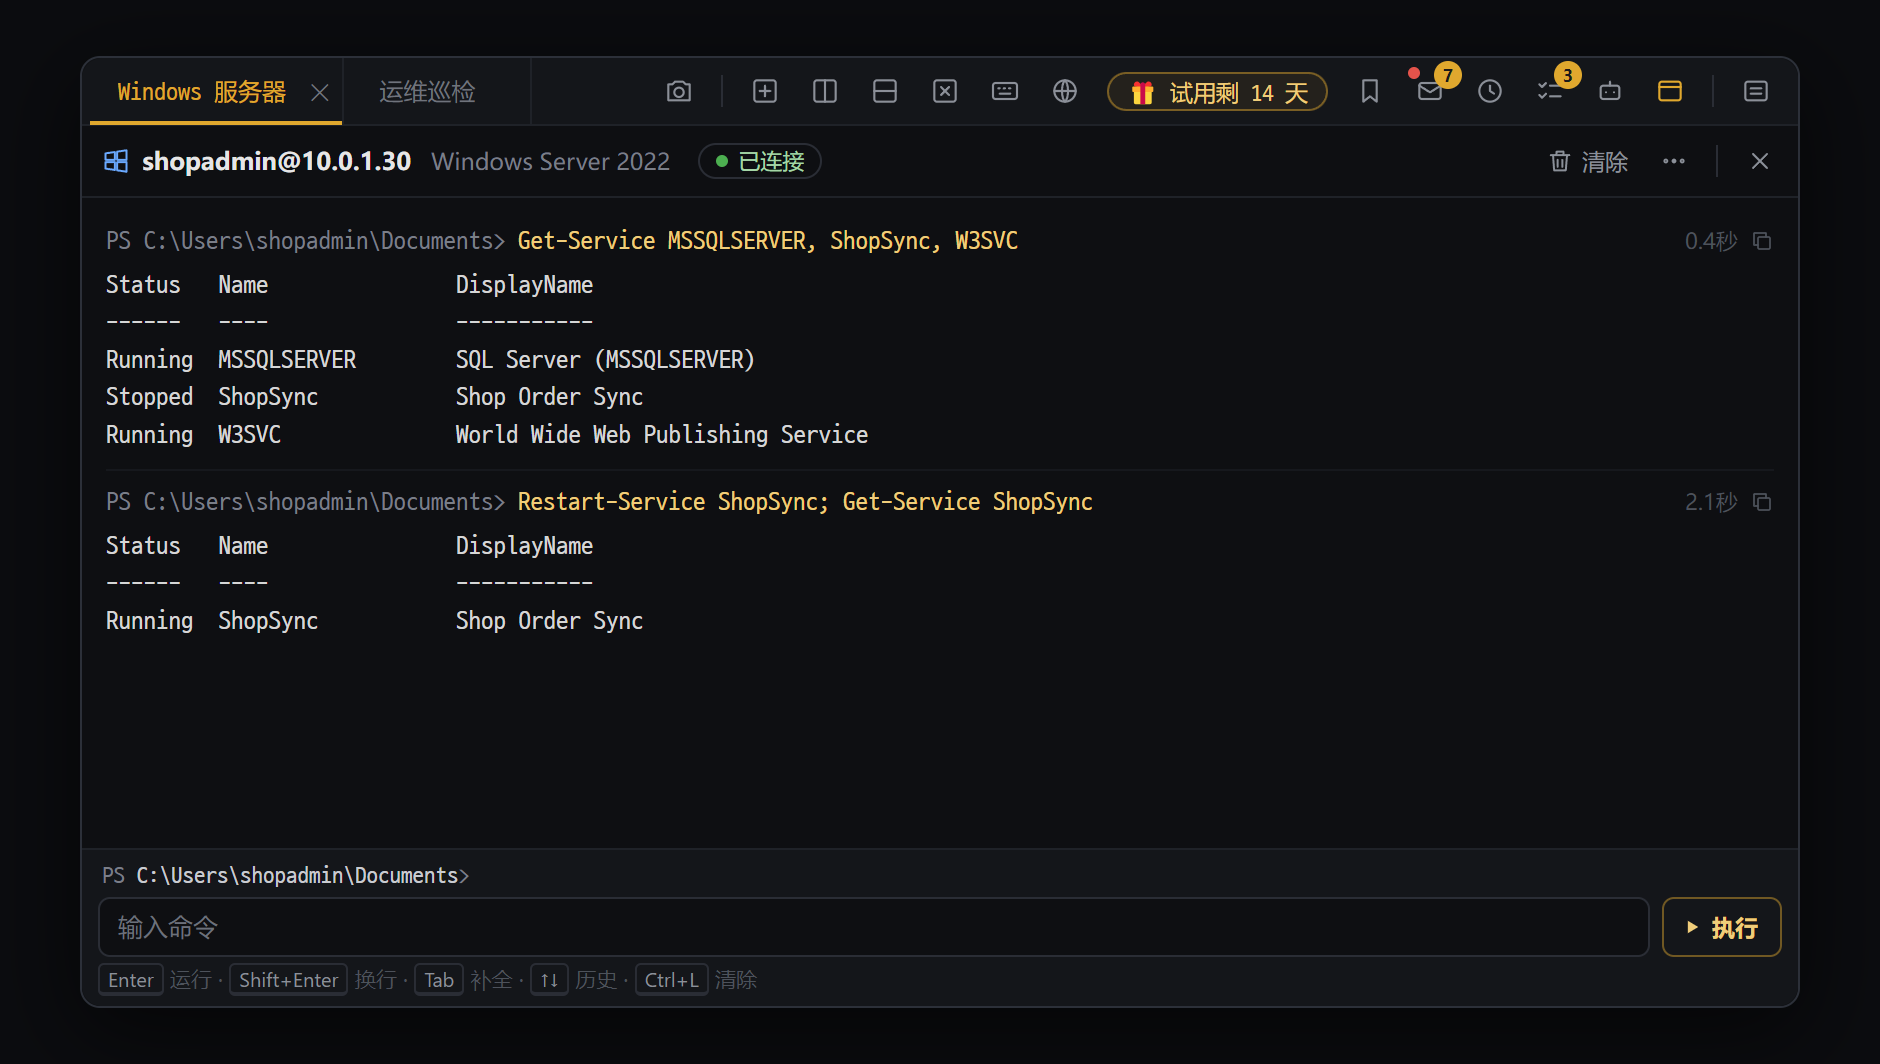The width and height of the screenshot is (1880, 1064).
Task: Click the Shift+Enter shortcut hint
Action: [x=288, y=980]
